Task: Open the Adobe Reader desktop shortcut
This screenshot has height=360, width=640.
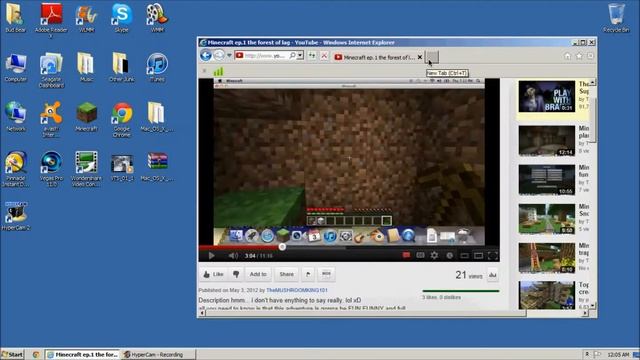Action: point(51,19)
